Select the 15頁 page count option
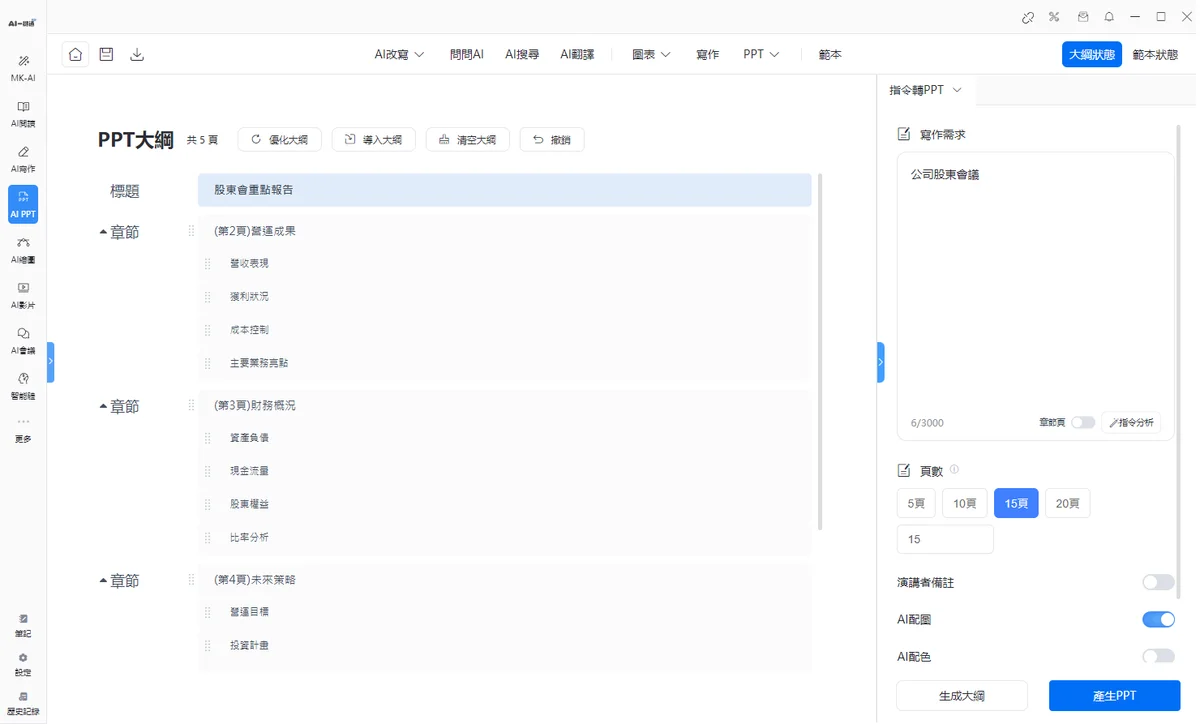The height and width of the screenshot is (724, 1200). pos(1016,503)
